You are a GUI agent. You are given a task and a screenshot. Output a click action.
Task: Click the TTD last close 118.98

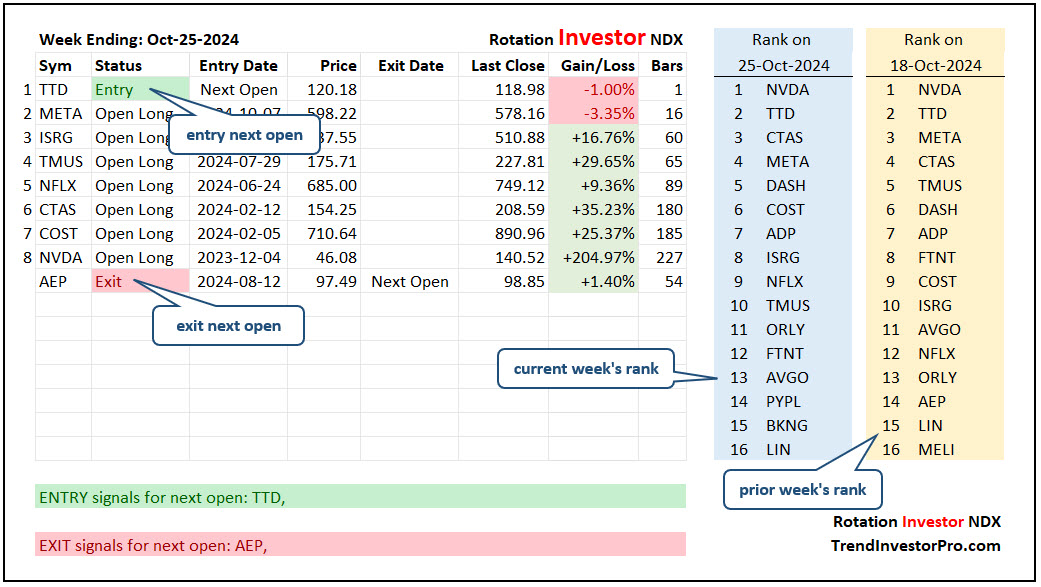[x=520, y=90]
